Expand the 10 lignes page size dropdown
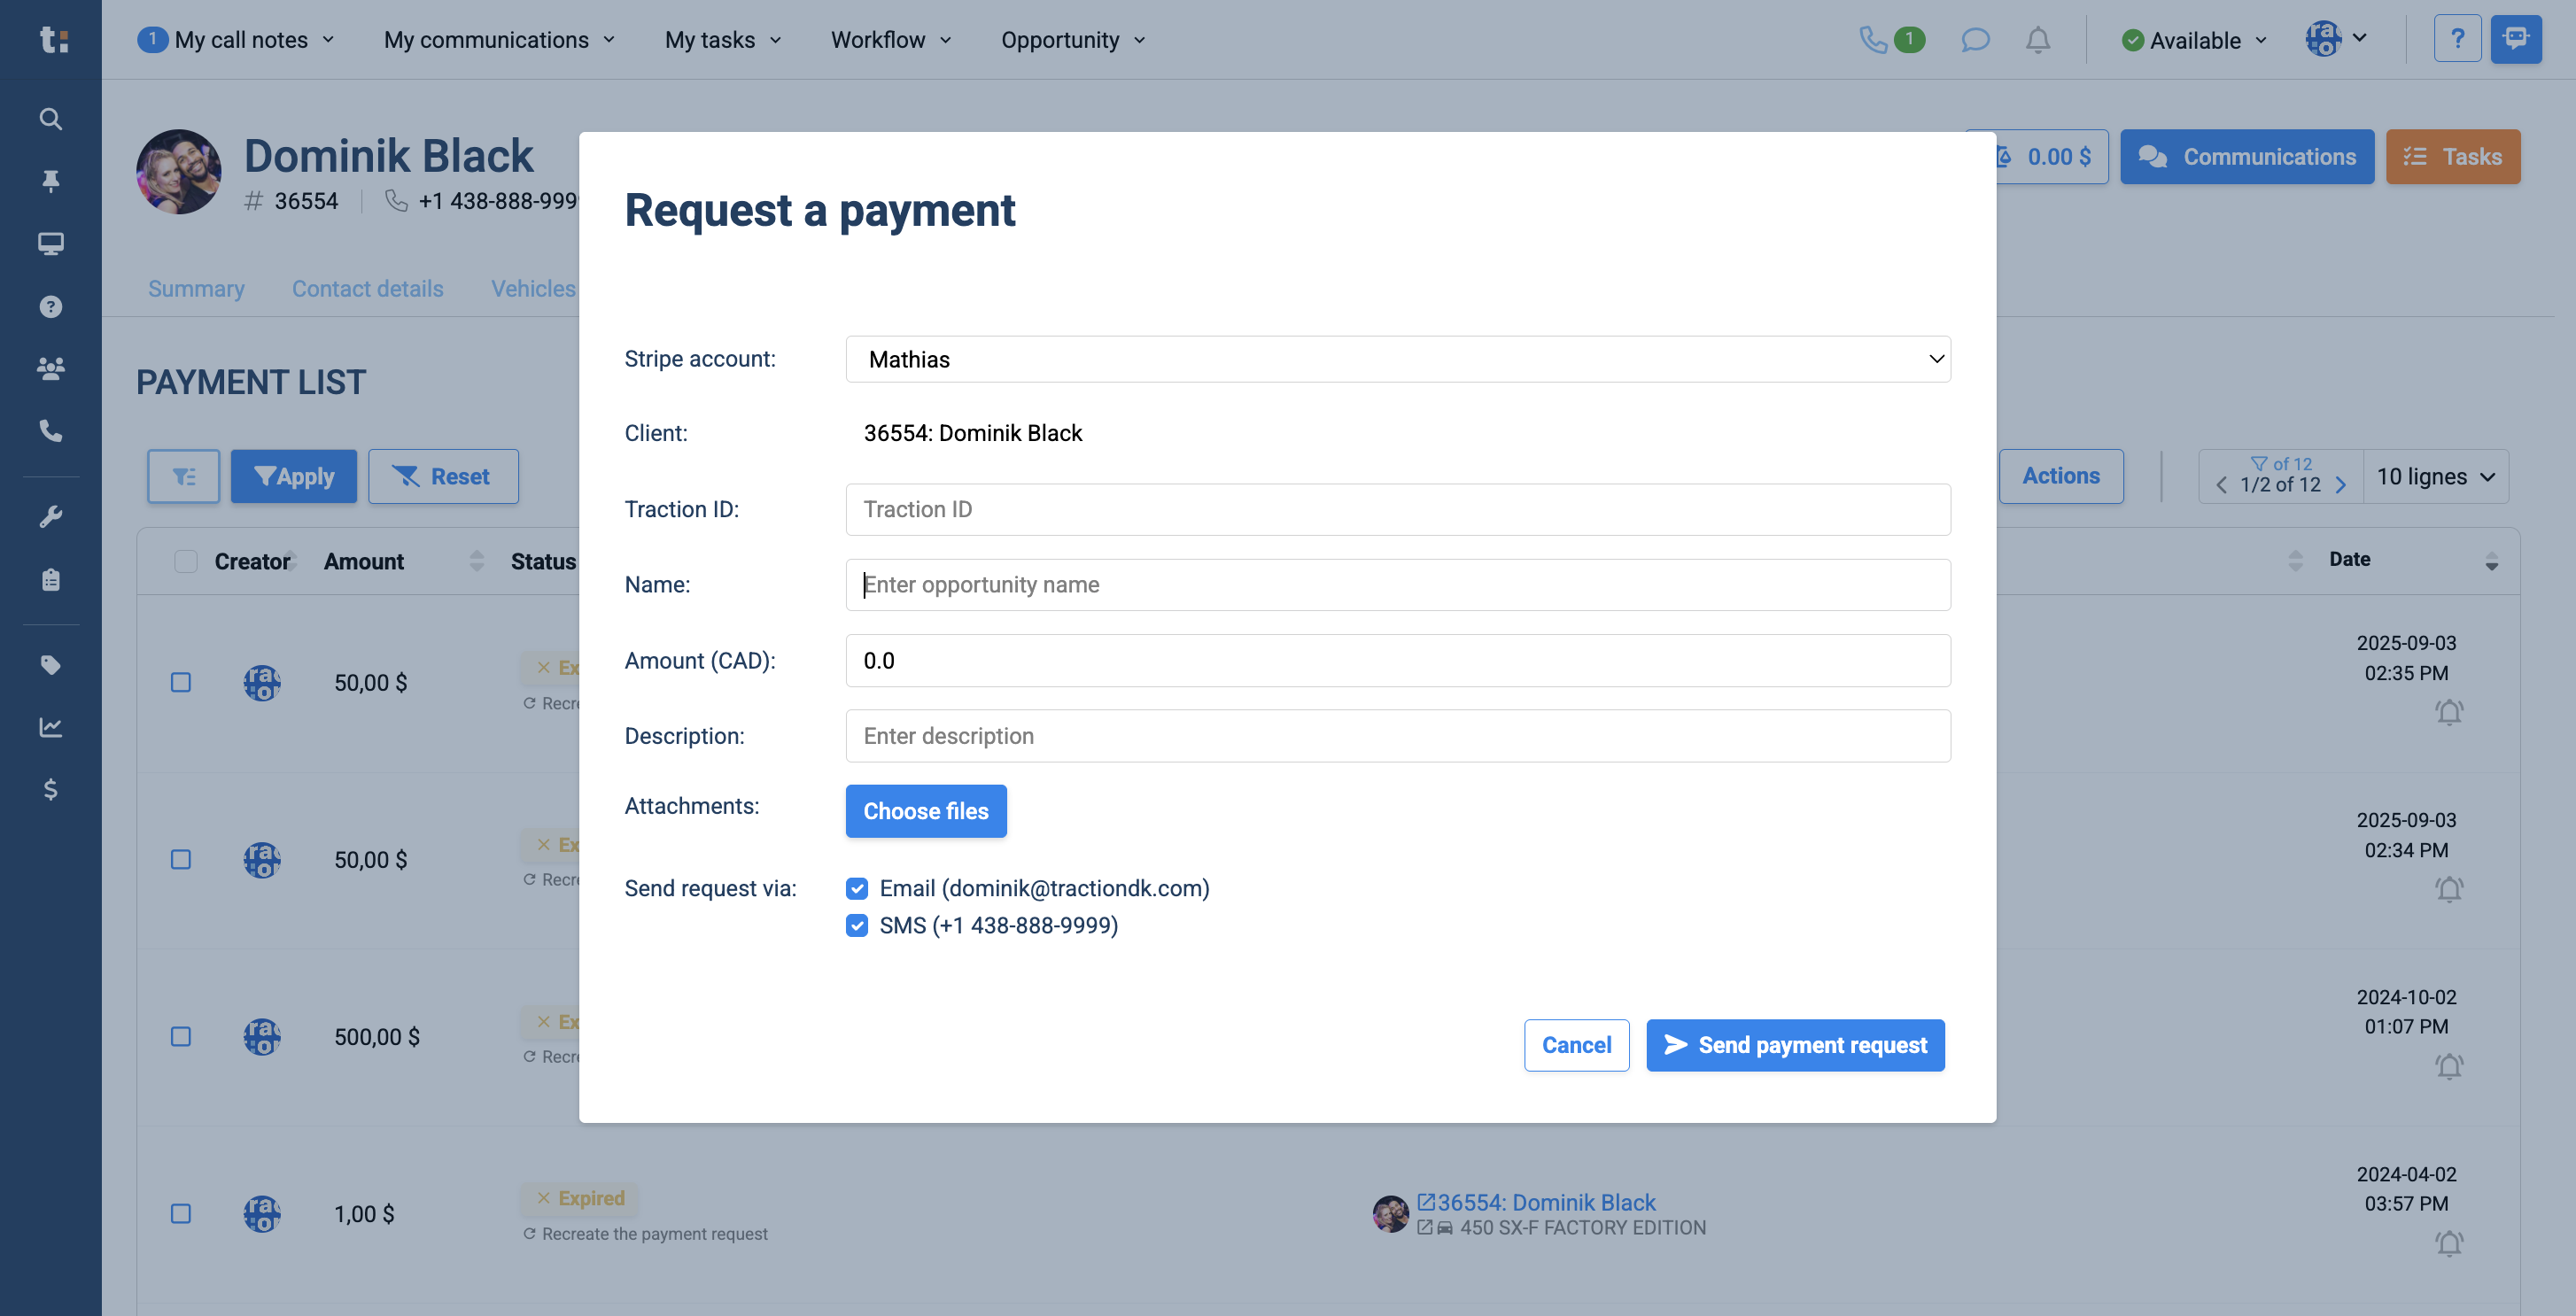The width and height of the screenshot is (2576, 1316). coord(2436,476)
